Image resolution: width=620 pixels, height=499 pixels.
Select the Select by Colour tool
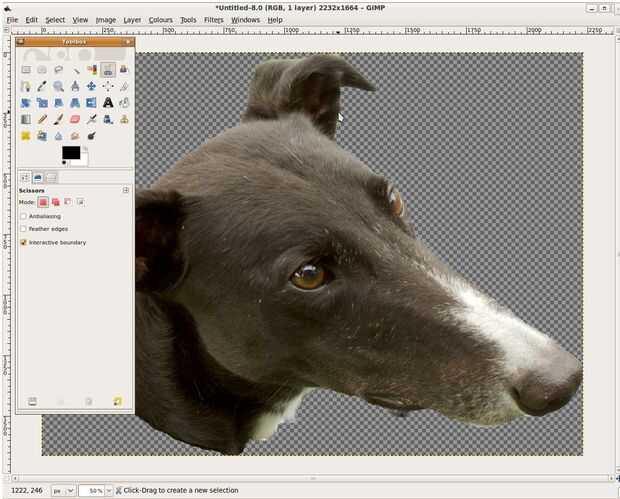91,70
